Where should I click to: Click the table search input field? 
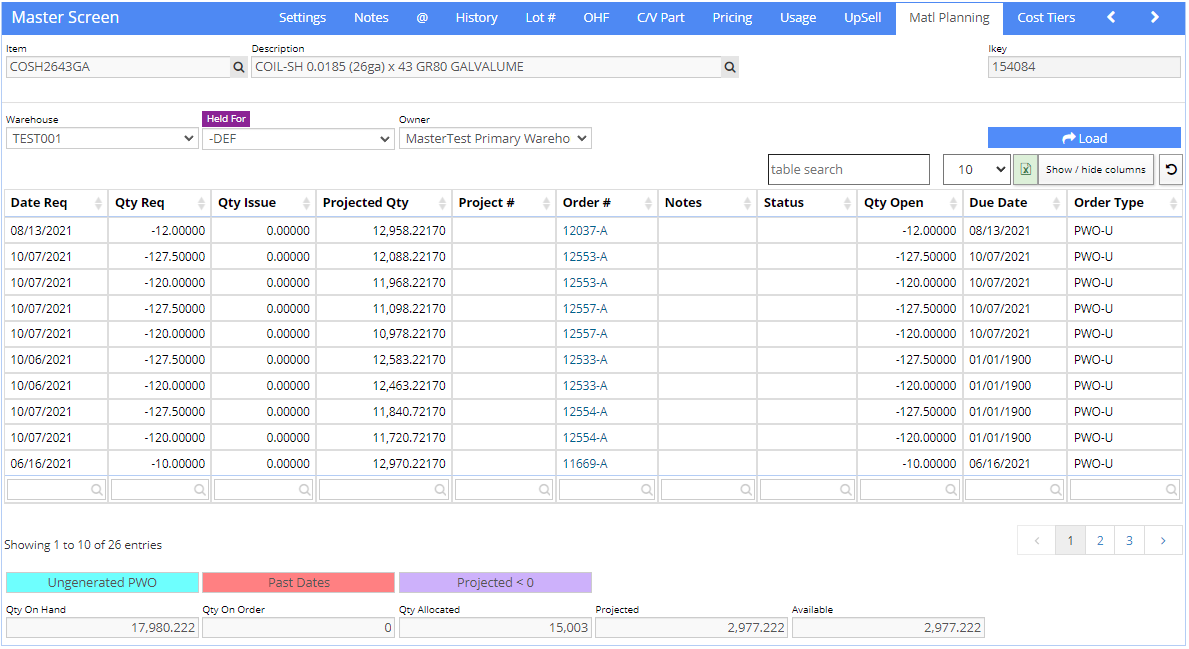pyautogui.click(x=849, y=170)
